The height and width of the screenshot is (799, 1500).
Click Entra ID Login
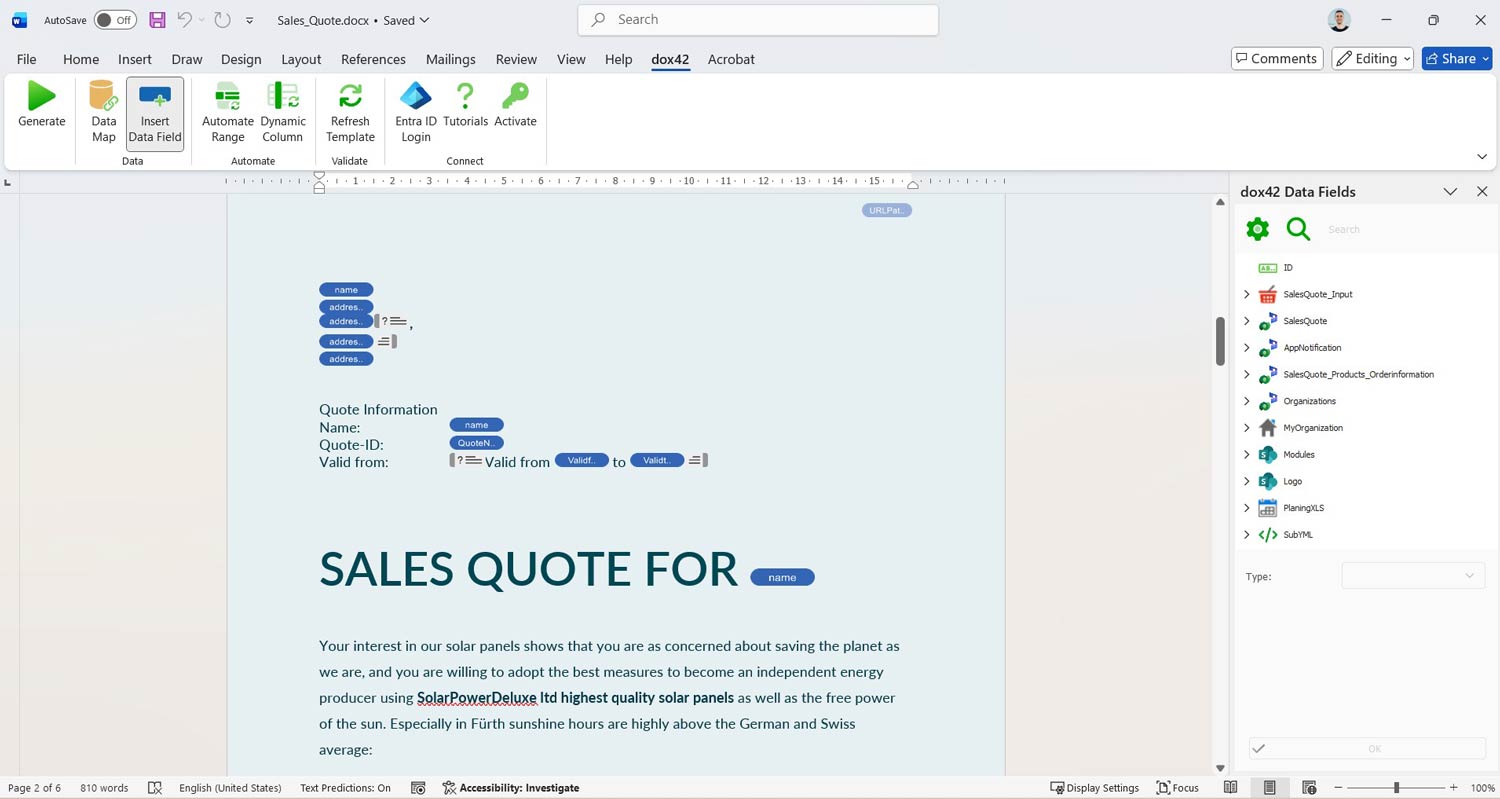(415, 110)
